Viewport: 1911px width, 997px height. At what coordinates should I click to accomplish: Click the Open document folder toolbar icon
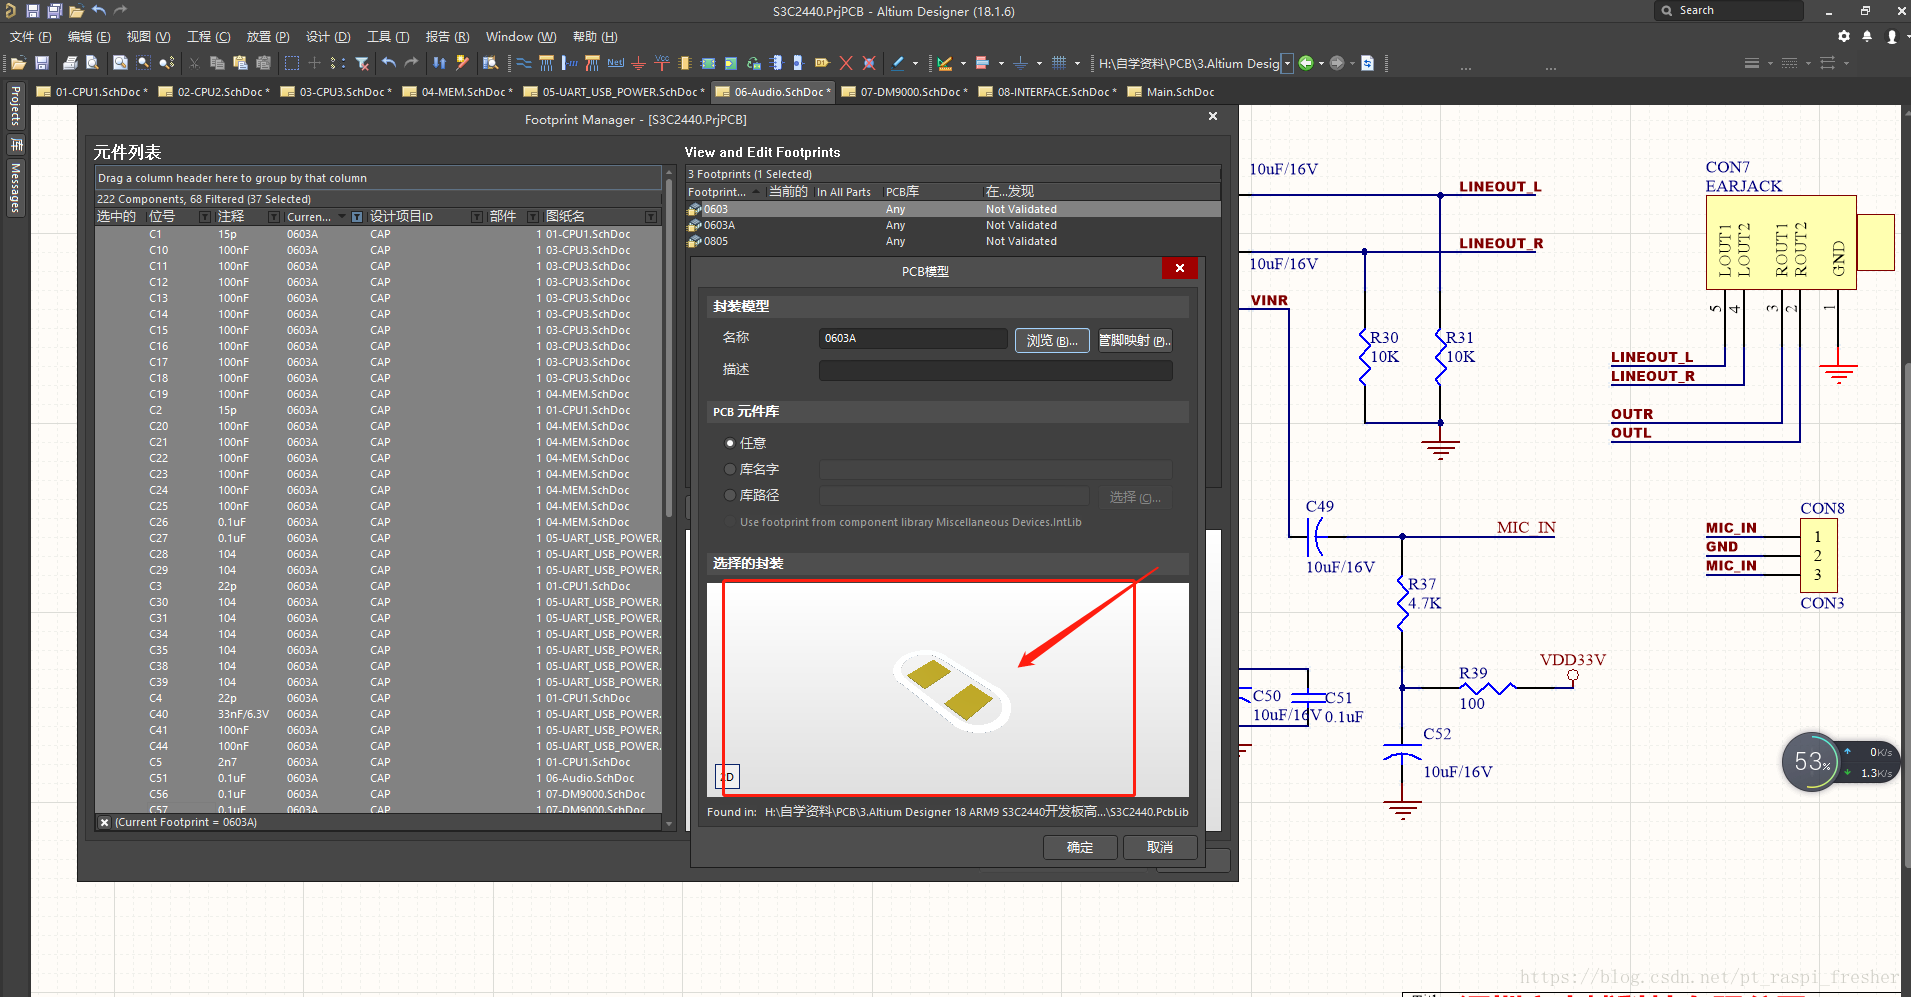pos(18,63)
